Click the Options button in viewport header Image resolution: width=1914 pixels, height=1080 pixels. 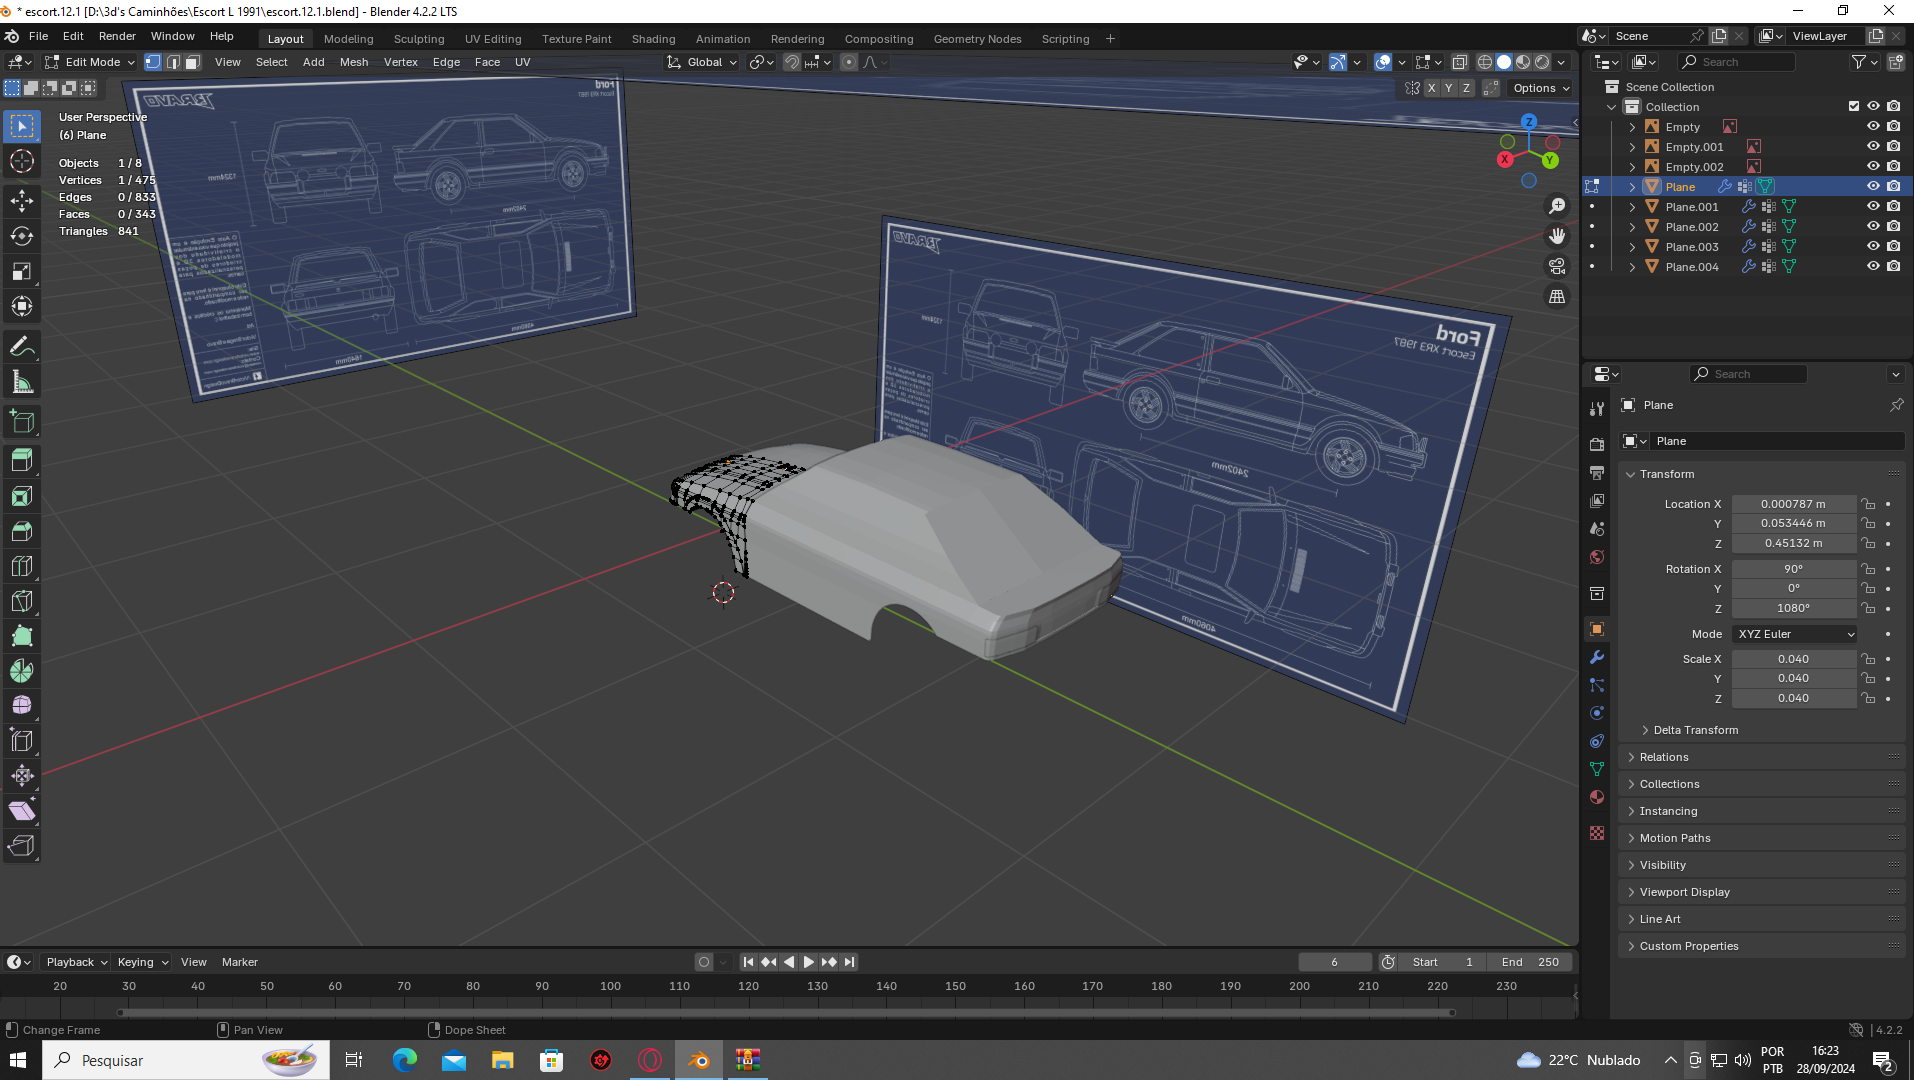(x=1540, y=88)
